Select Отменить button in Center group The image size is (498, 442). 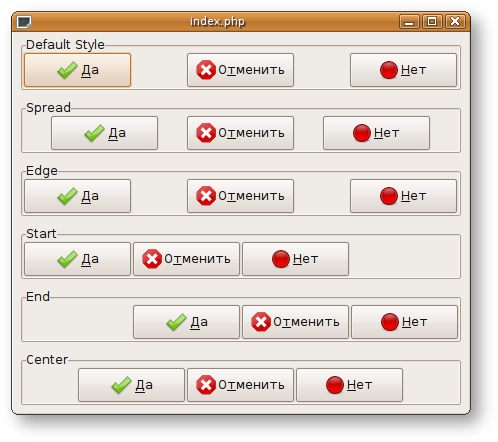[x=240, y=385]
